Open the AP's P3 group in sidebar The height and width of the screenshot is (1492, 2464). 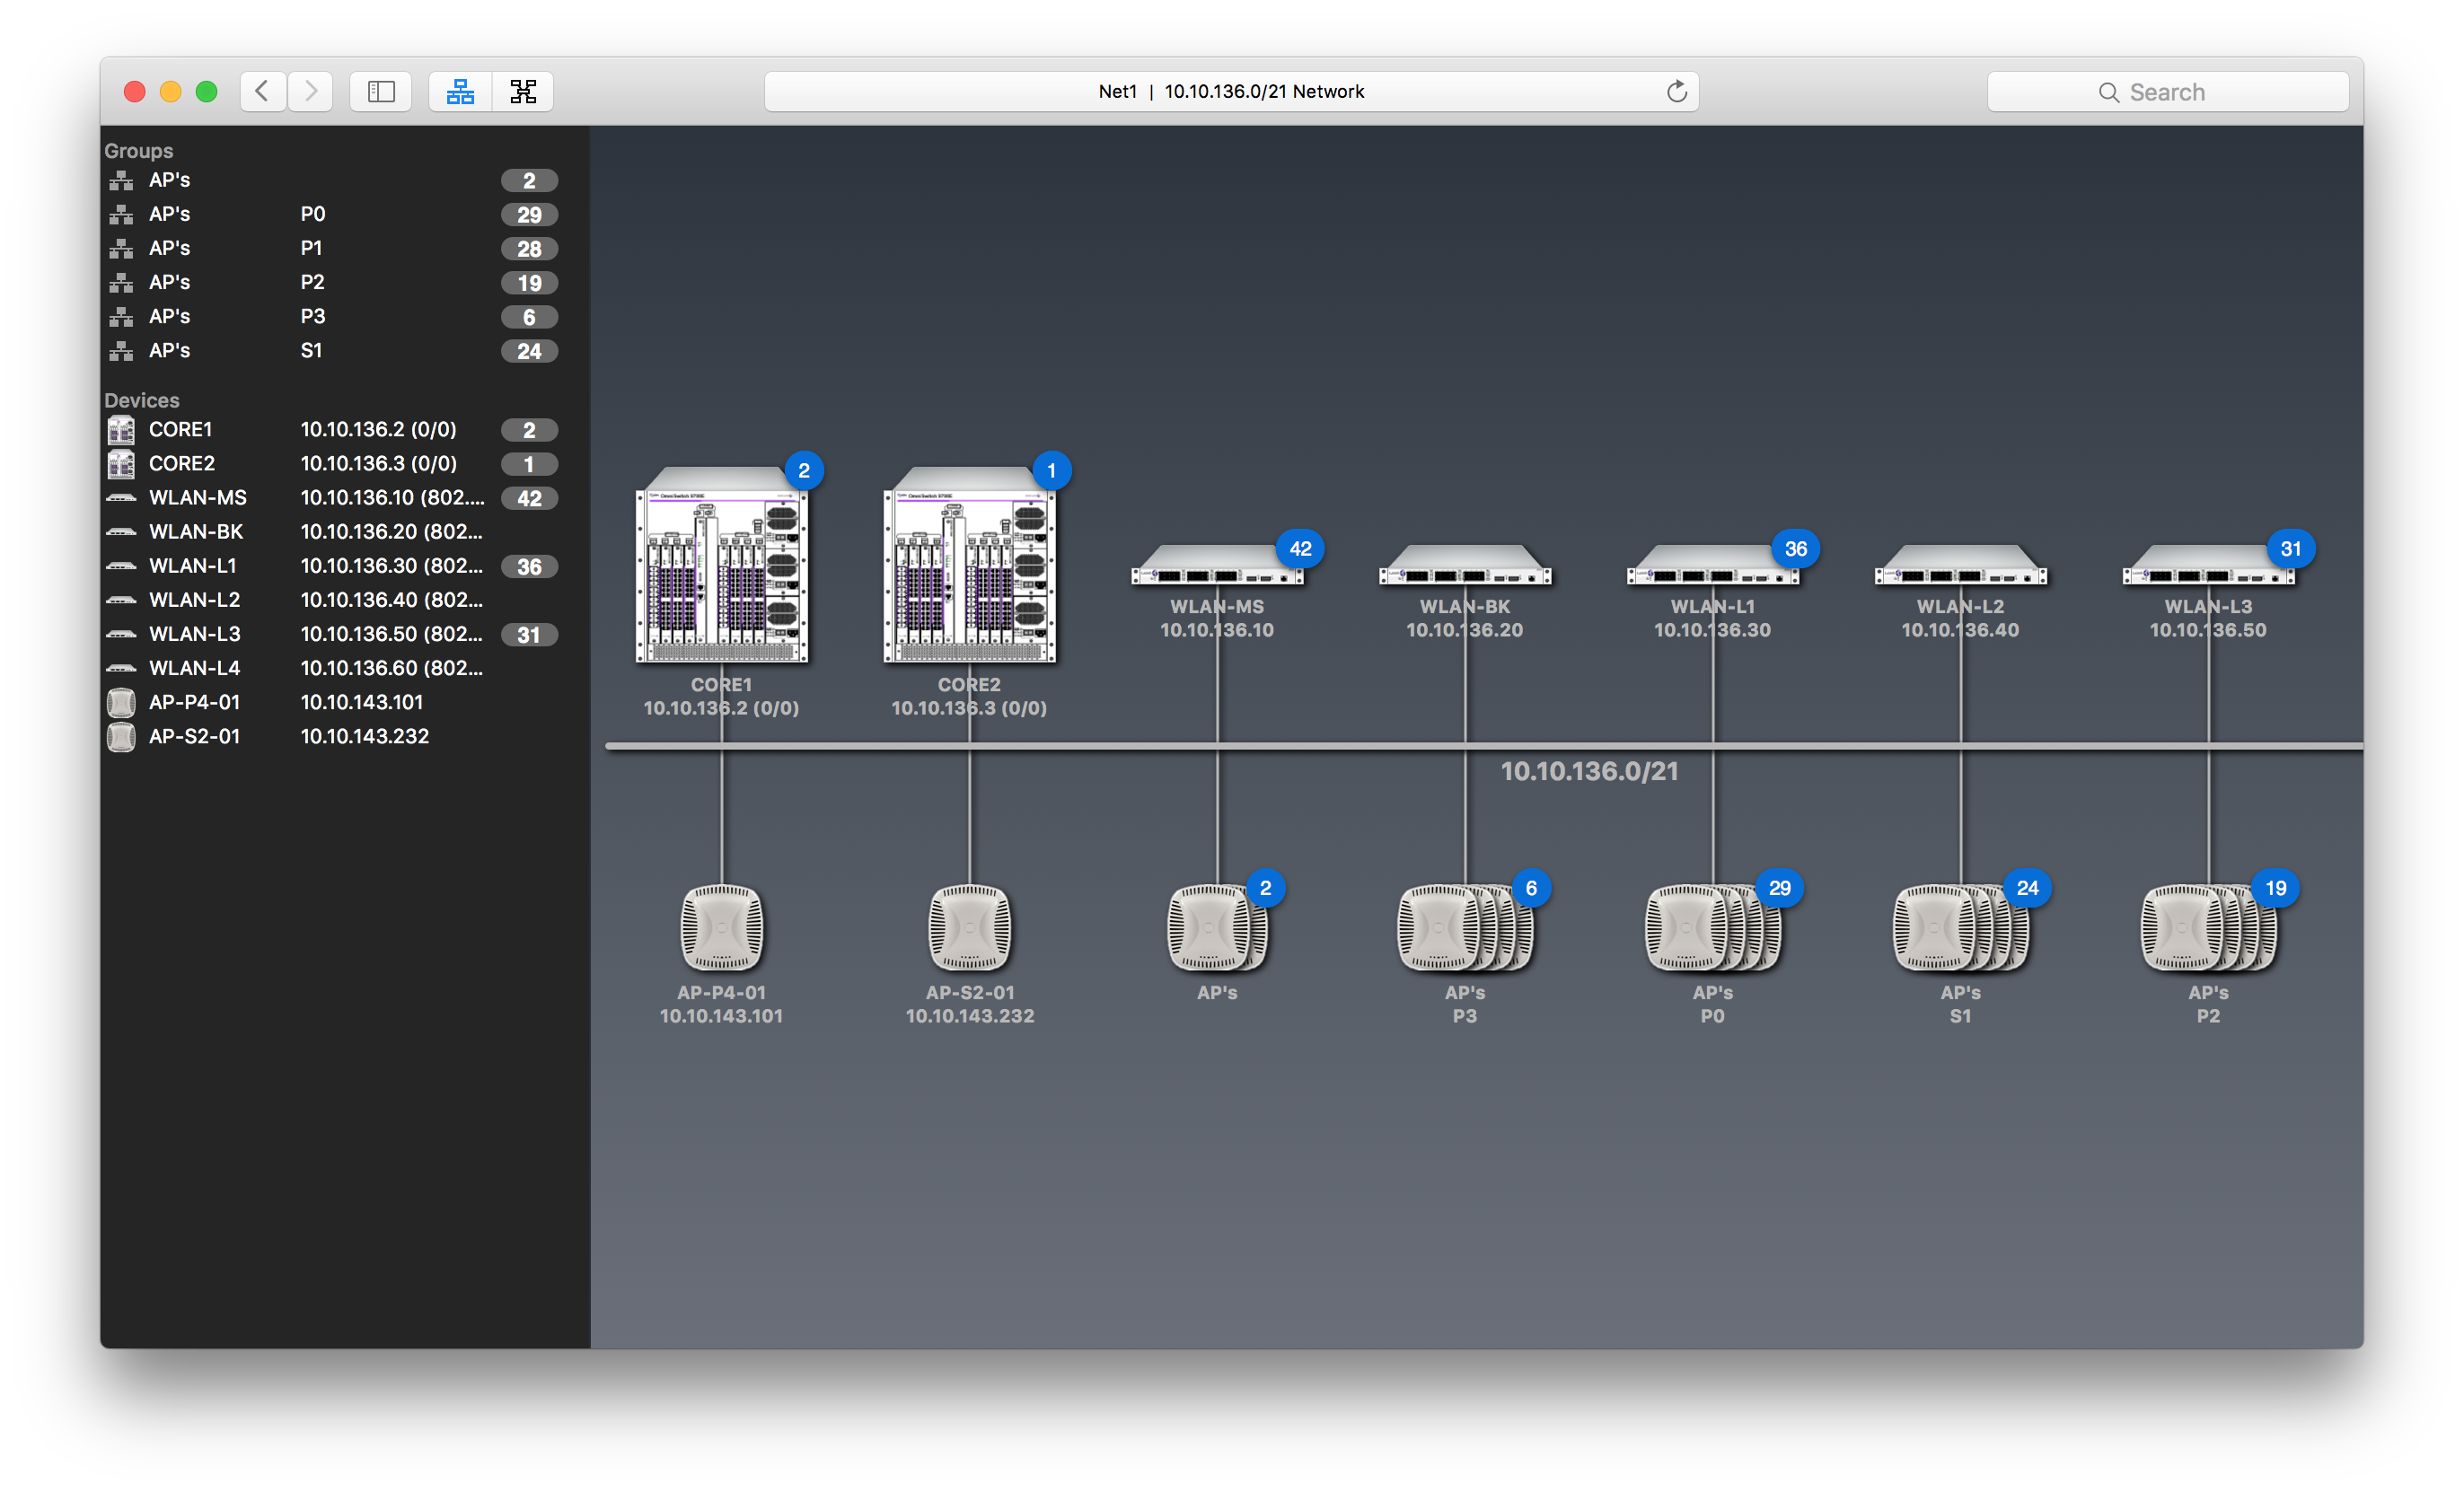[170, 316]
